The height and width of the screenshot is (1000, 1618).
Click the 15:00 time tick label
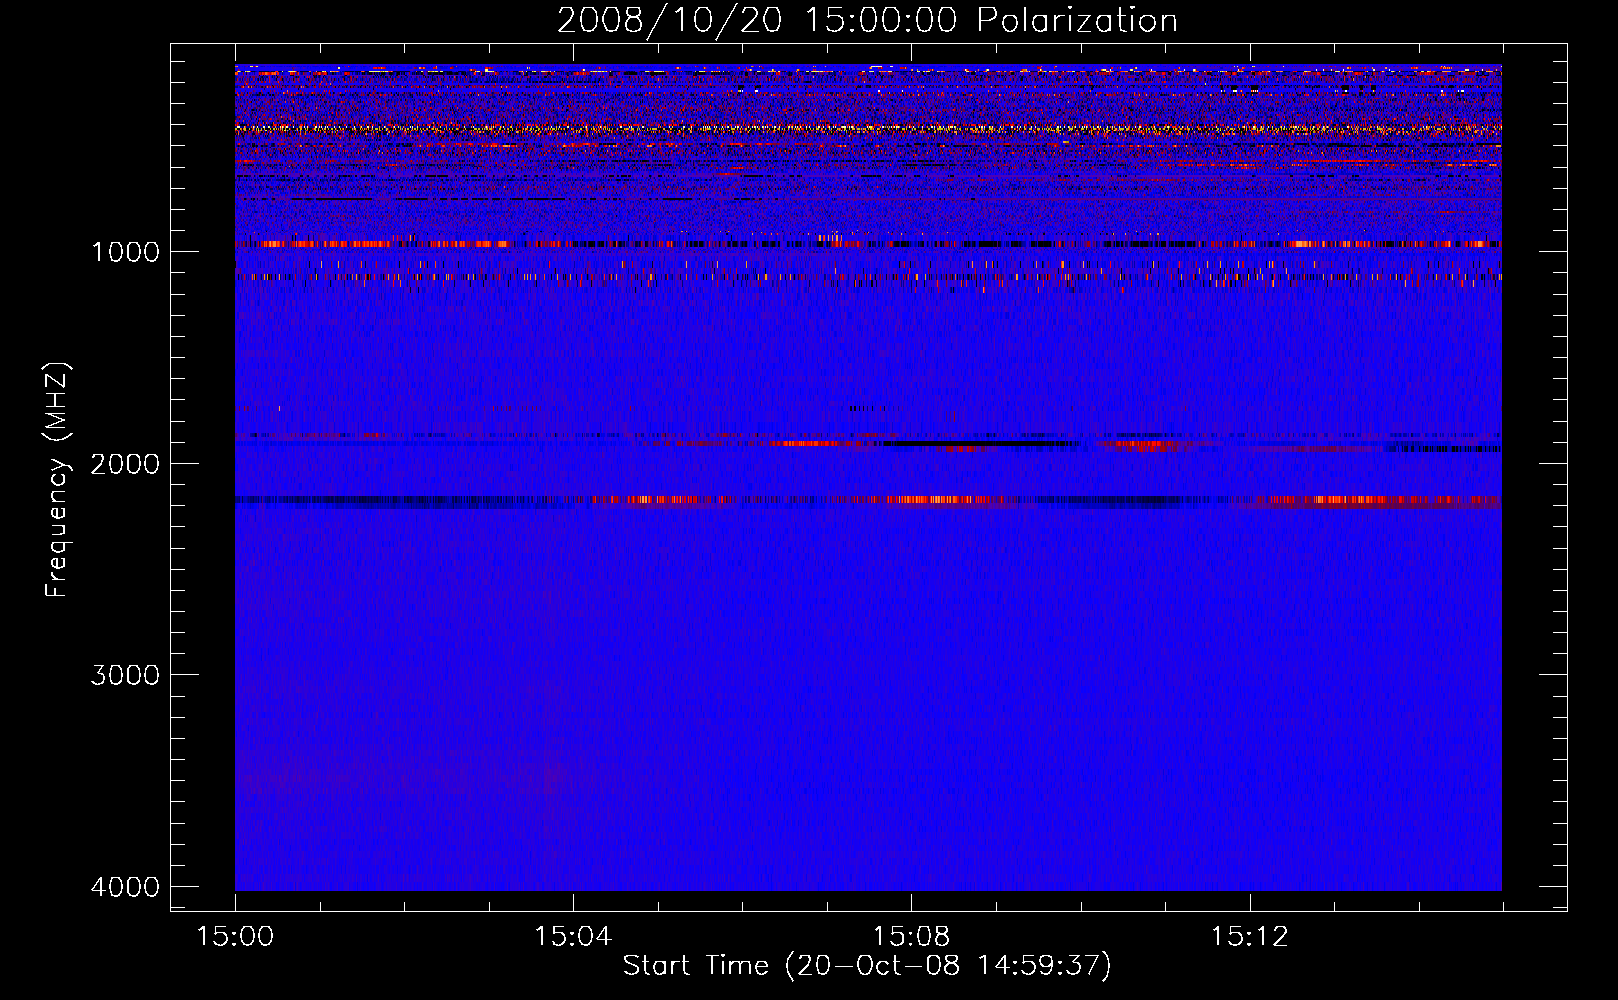tap(235, 937)
